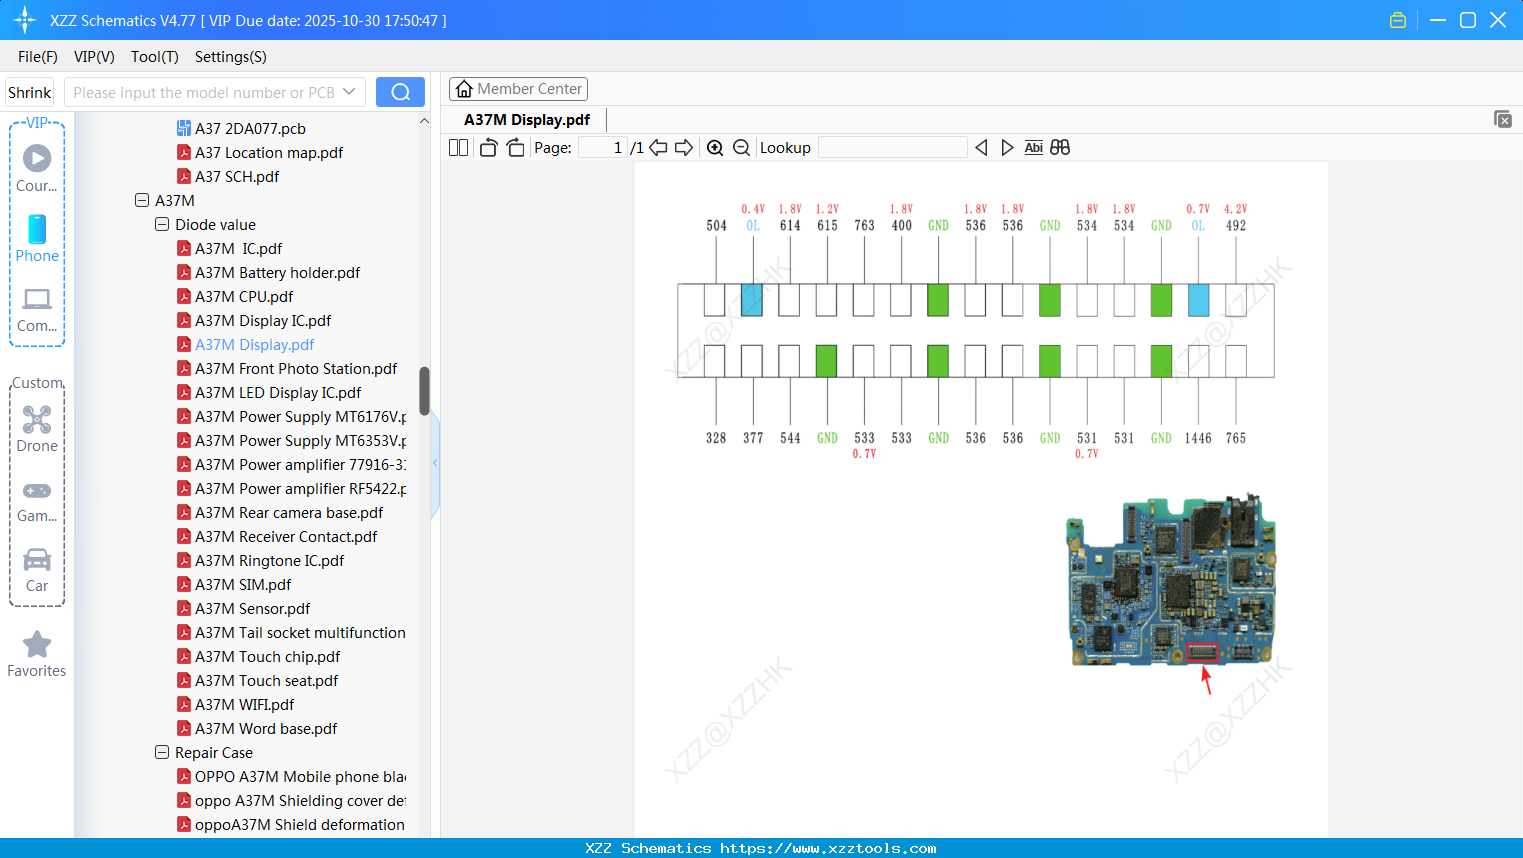This screenshot has width=1523, height=858.
Task: Click the blue search magnifier button
Action: pyautogui.click(x=400, y=92)
